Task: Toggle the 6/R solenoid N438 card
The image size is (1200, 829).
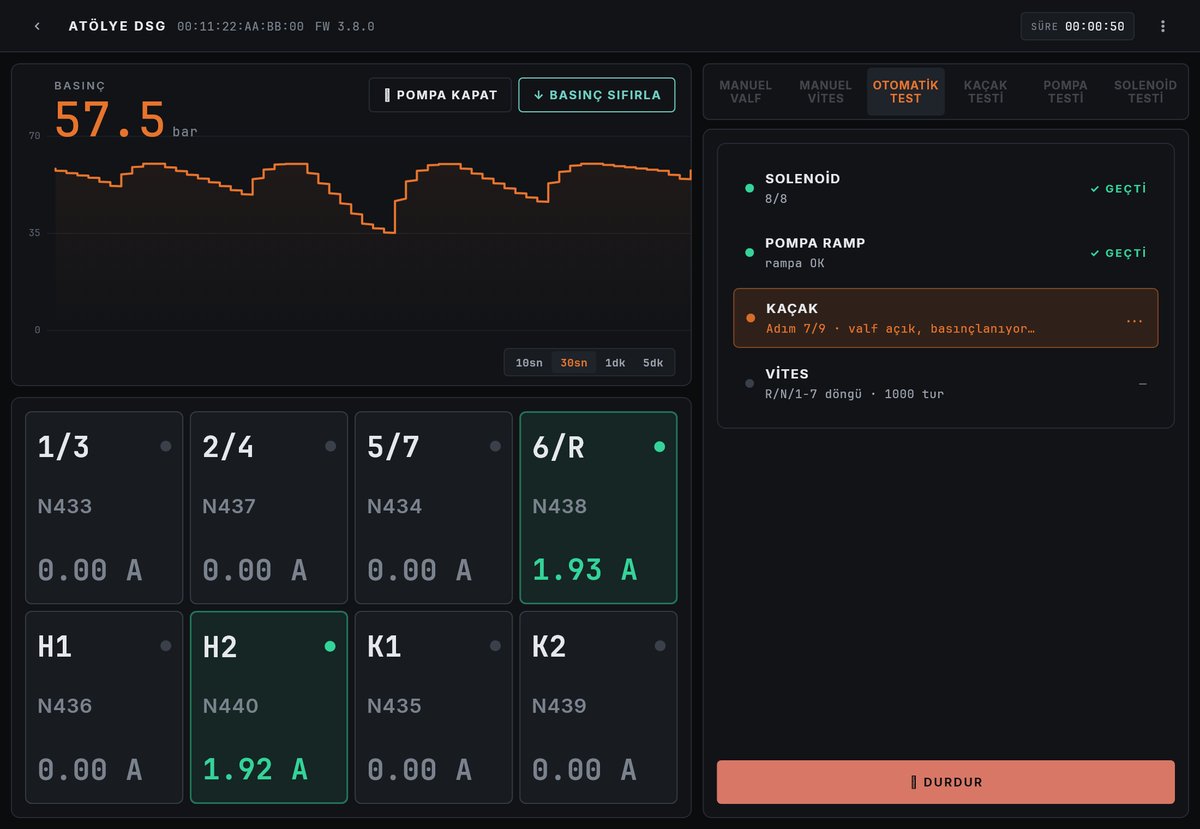Action: click(x=599, y=508)
